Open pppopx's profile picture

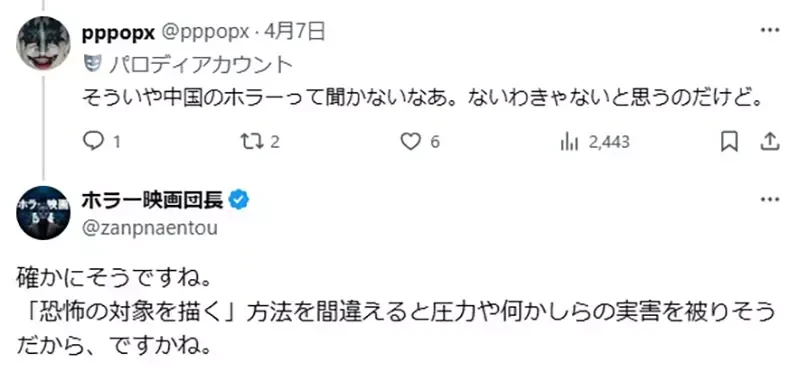[43, 42]
